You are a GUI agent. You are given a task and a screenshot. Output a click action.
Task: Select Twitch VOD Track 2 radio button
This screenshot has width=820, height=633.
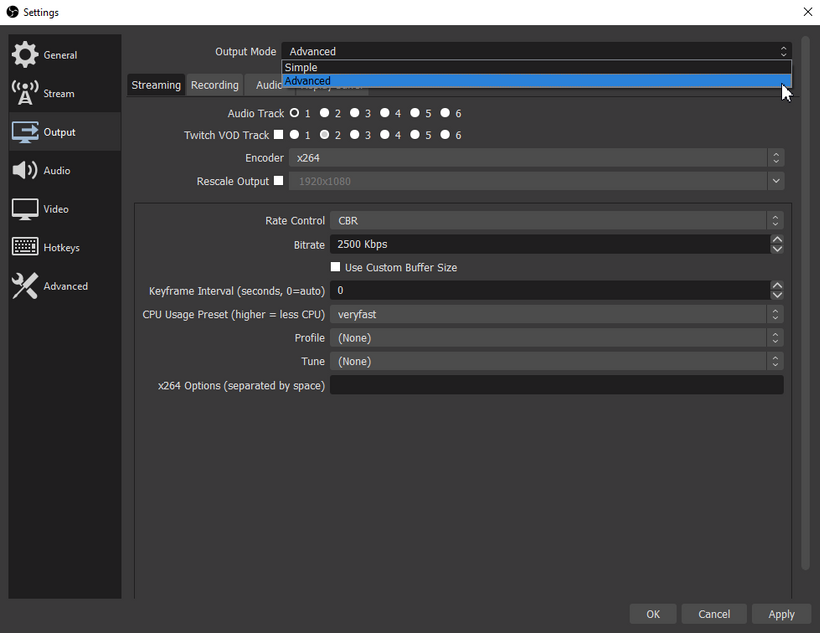coord(324,134)
